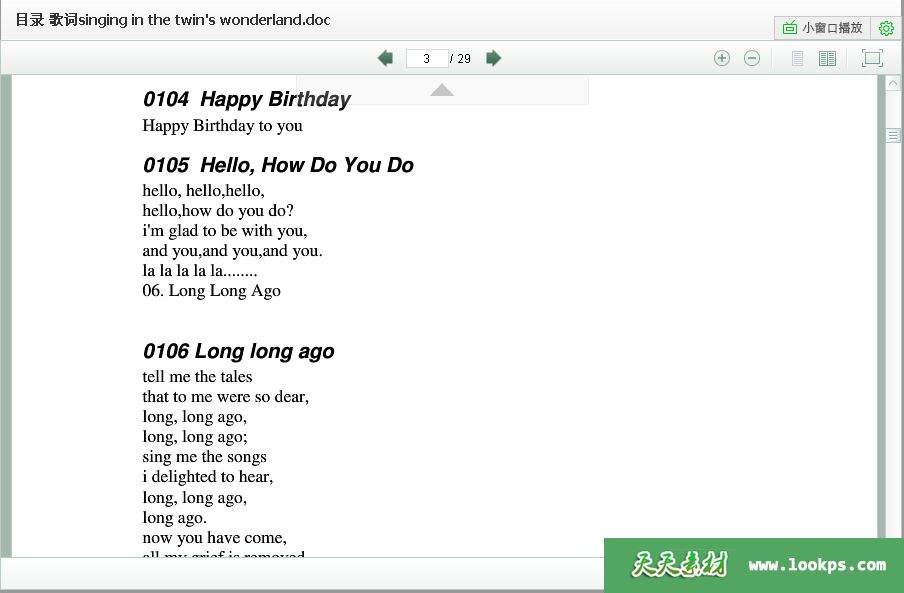Open the www.lookps.com link
This screenshot has height=593, width=904.
click(817, 565)
